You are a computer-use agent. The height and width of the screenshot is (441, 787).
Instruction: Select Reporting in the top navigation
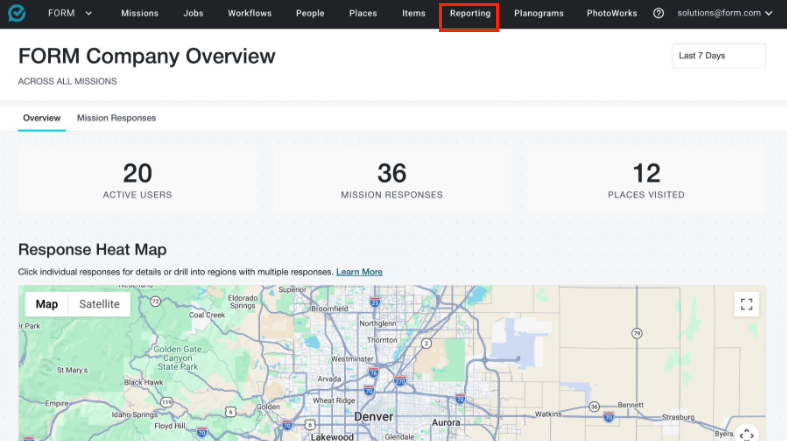470,14
